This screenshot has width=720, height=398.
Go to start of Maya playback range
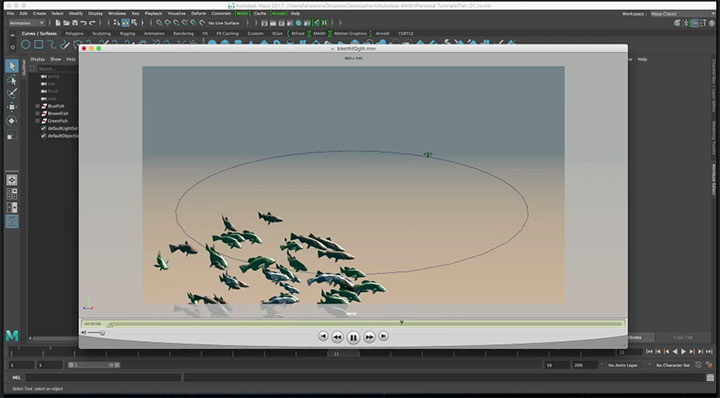pos(649,352)
